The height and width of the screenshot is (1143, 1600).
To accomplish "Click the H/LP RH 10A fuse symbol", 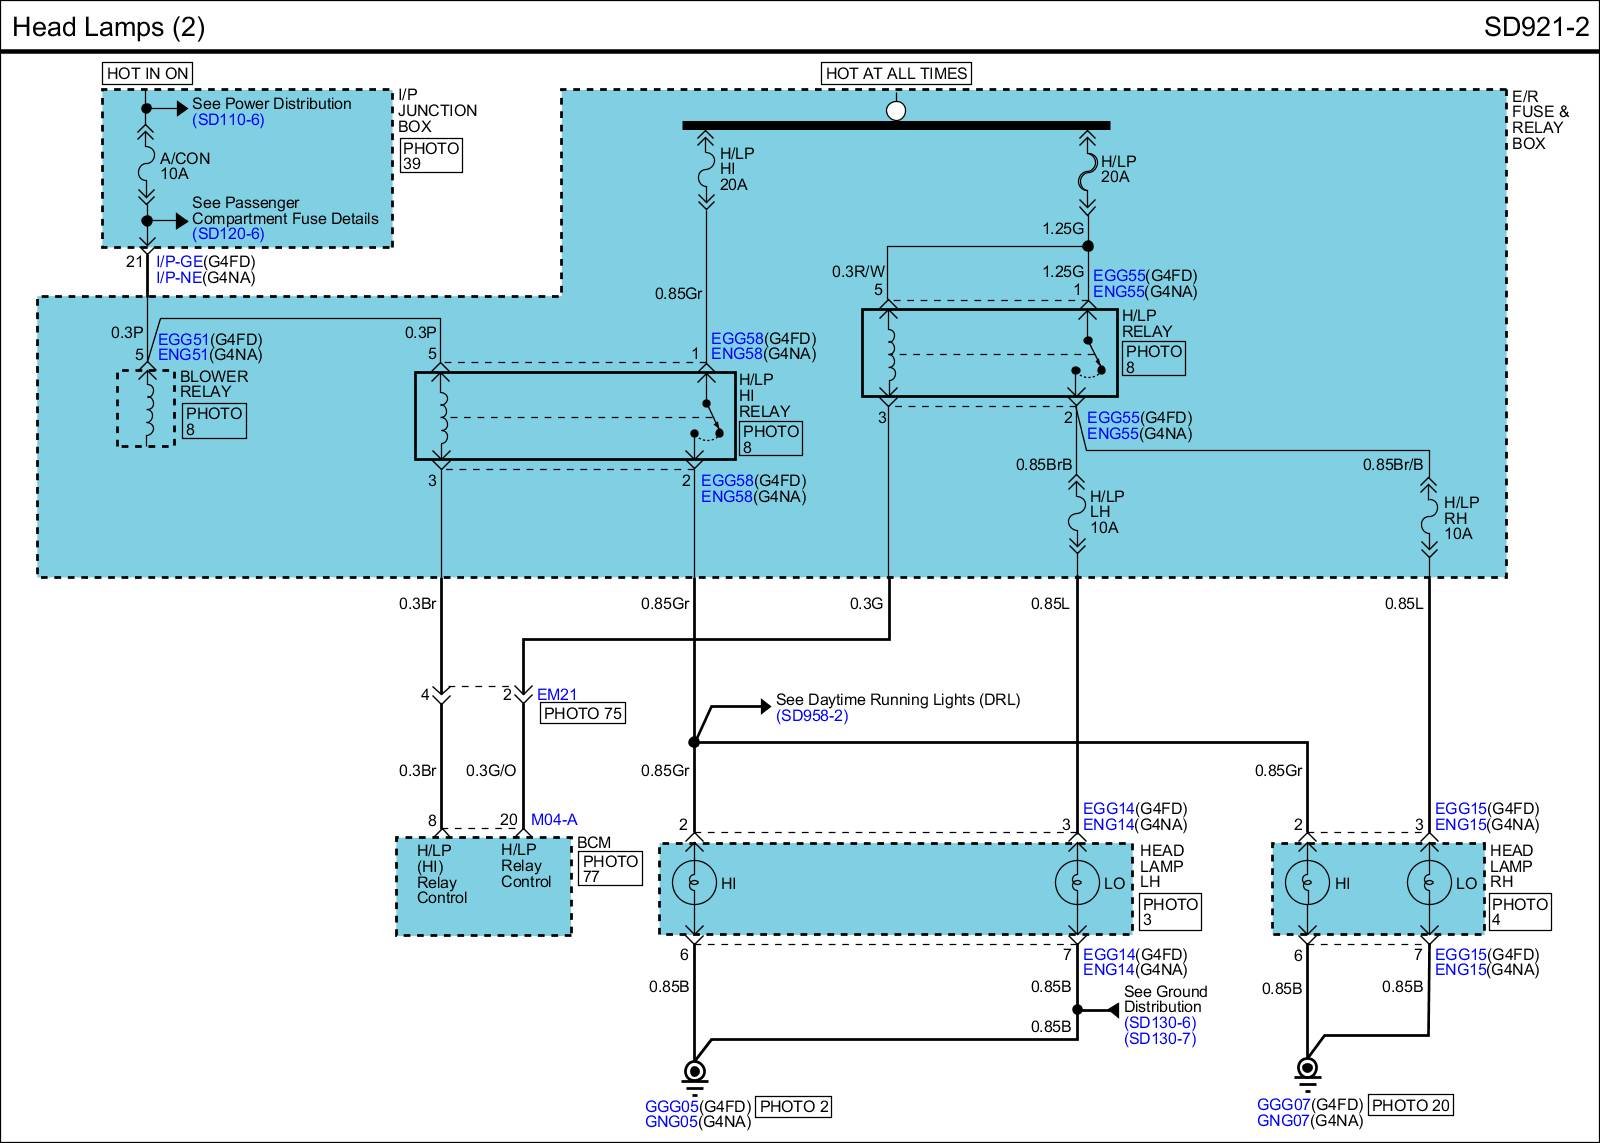I will [1429, 517].
